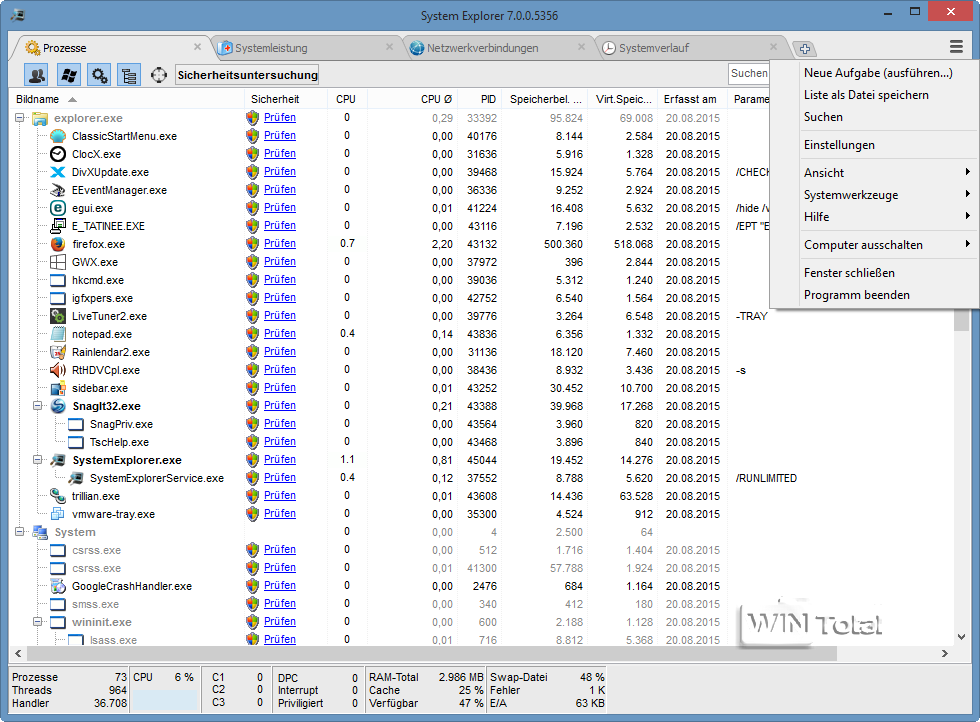The width and height of the screenshot is (980, 722).
Task: Click the Suchen search input field
Action: (749, 73)
